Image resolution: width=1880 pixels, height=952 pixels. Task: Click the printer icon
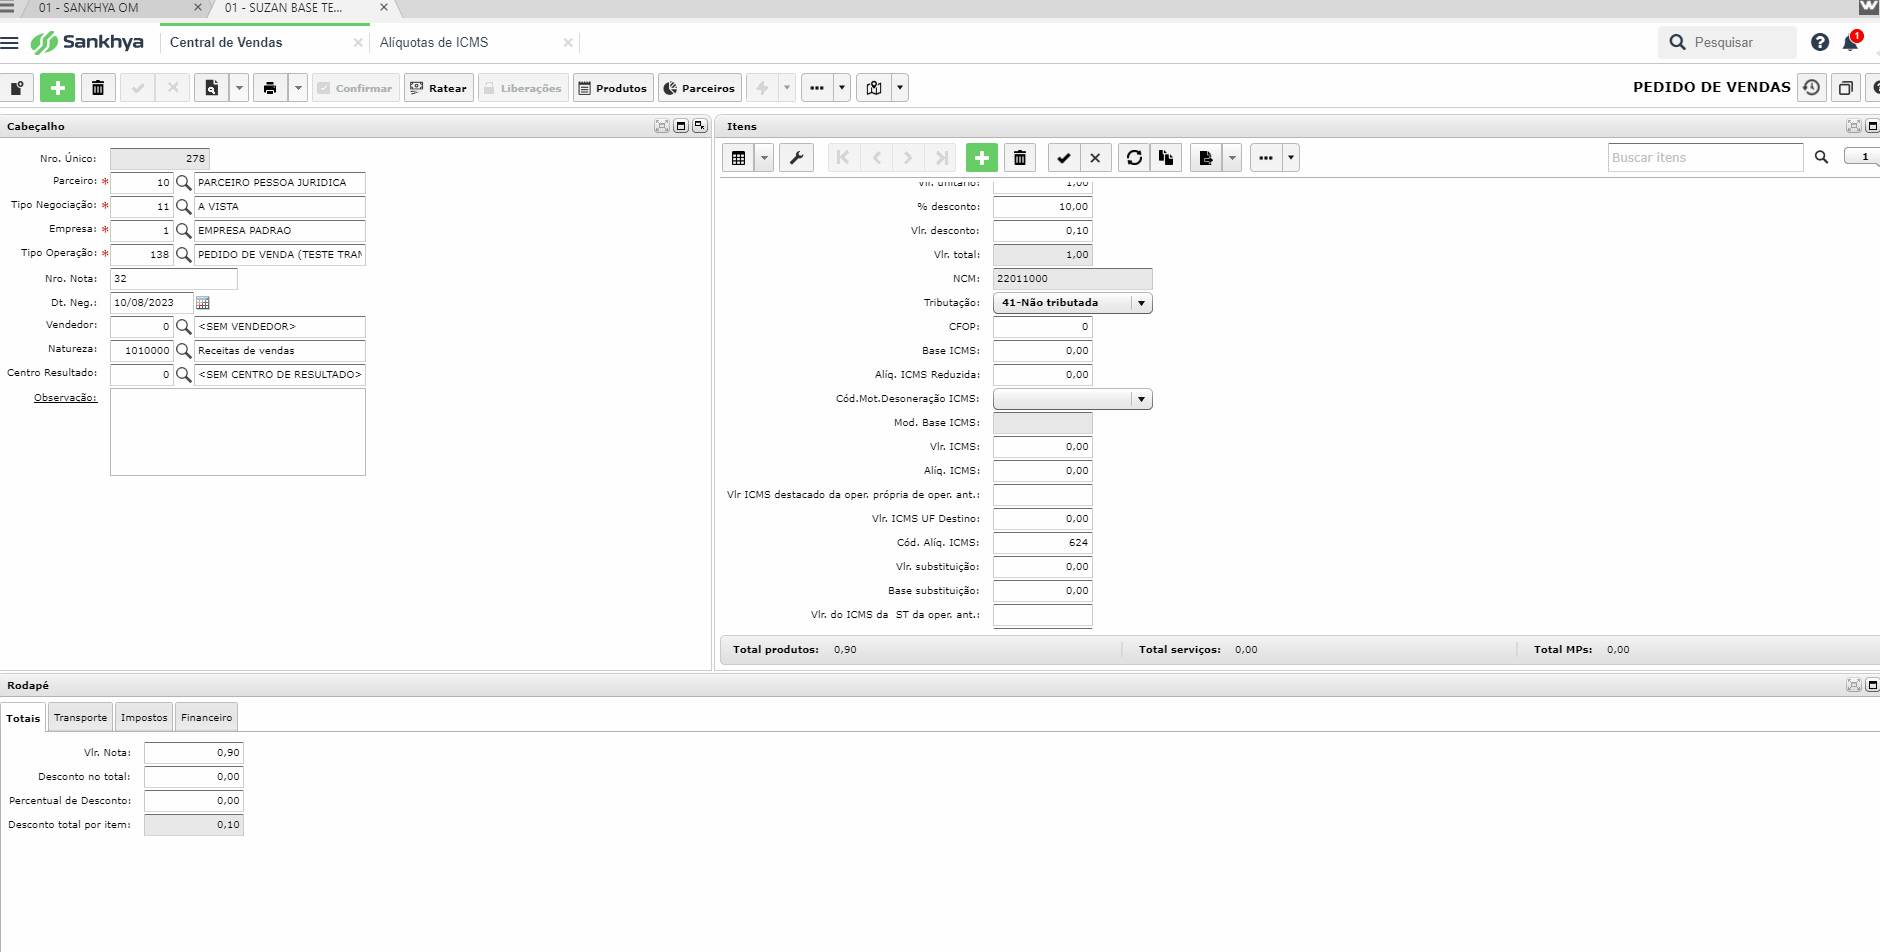[x=270, y=88]
